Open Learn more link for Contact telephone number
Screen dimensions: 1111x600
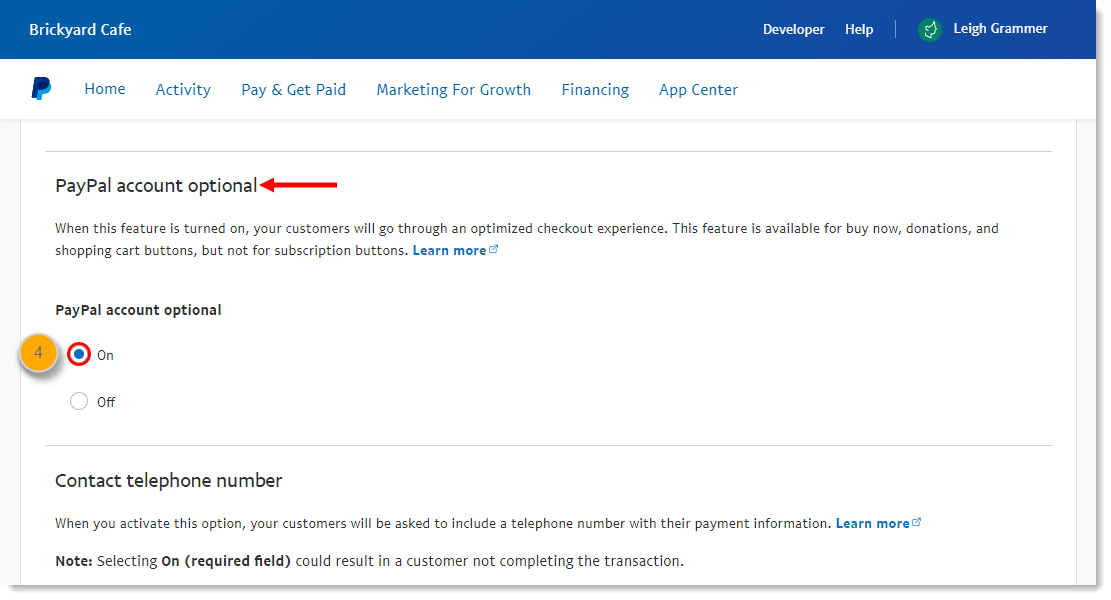[878, 523]
